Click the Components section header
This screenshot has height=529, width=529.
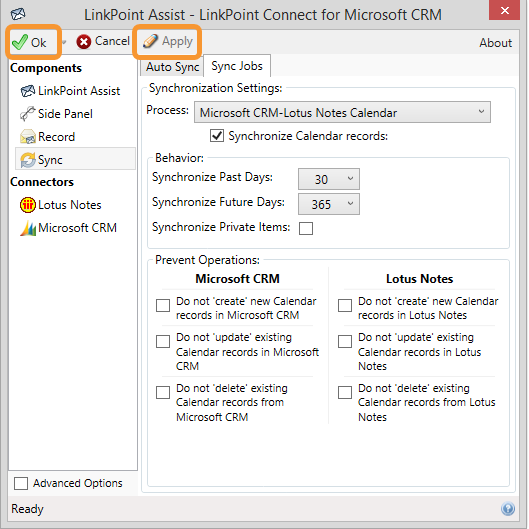(46, 68)
